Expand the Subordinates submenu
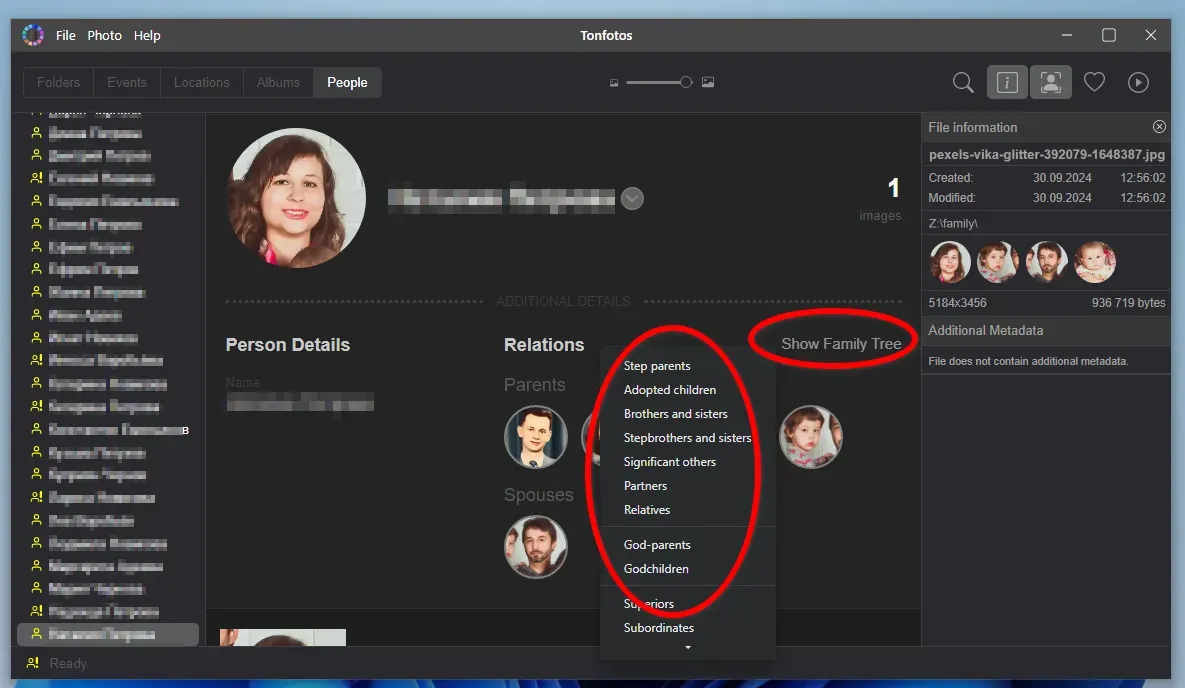Image resolution: width=1185 pixels, height=688 pixels. pyautogui.click(x=658, y=628)
